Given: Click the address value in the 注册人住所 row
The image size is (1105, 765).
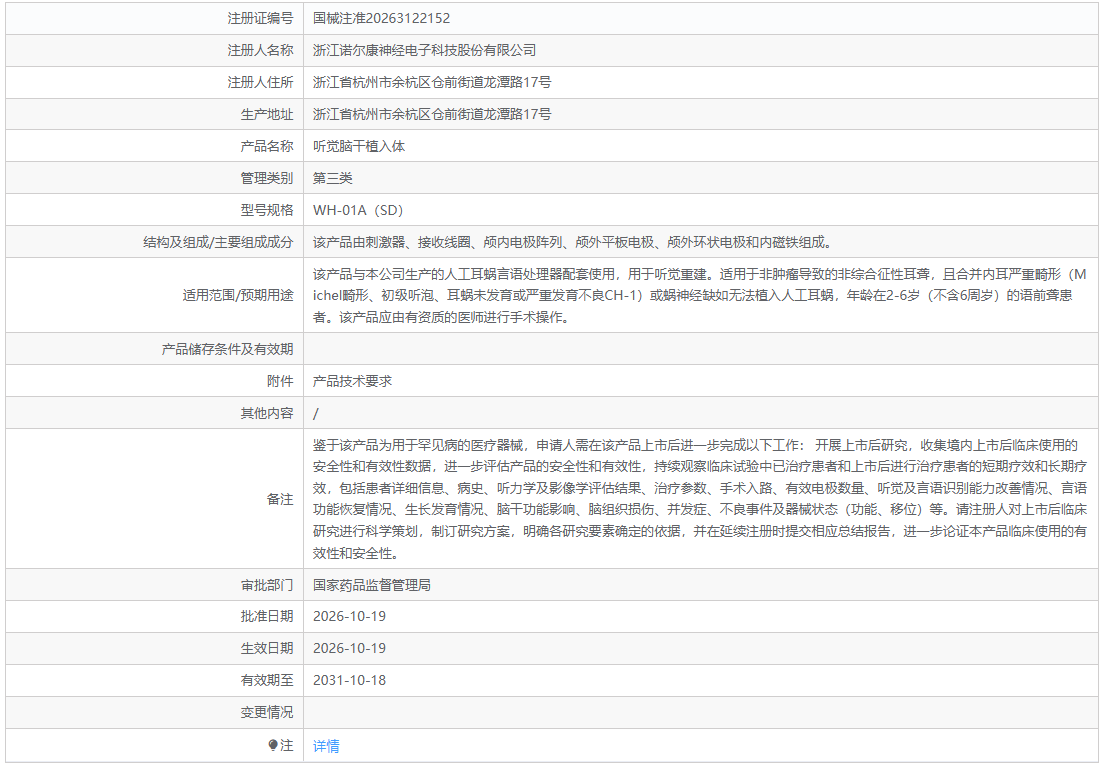Looking at the screenshot, I should pos(432,82).
